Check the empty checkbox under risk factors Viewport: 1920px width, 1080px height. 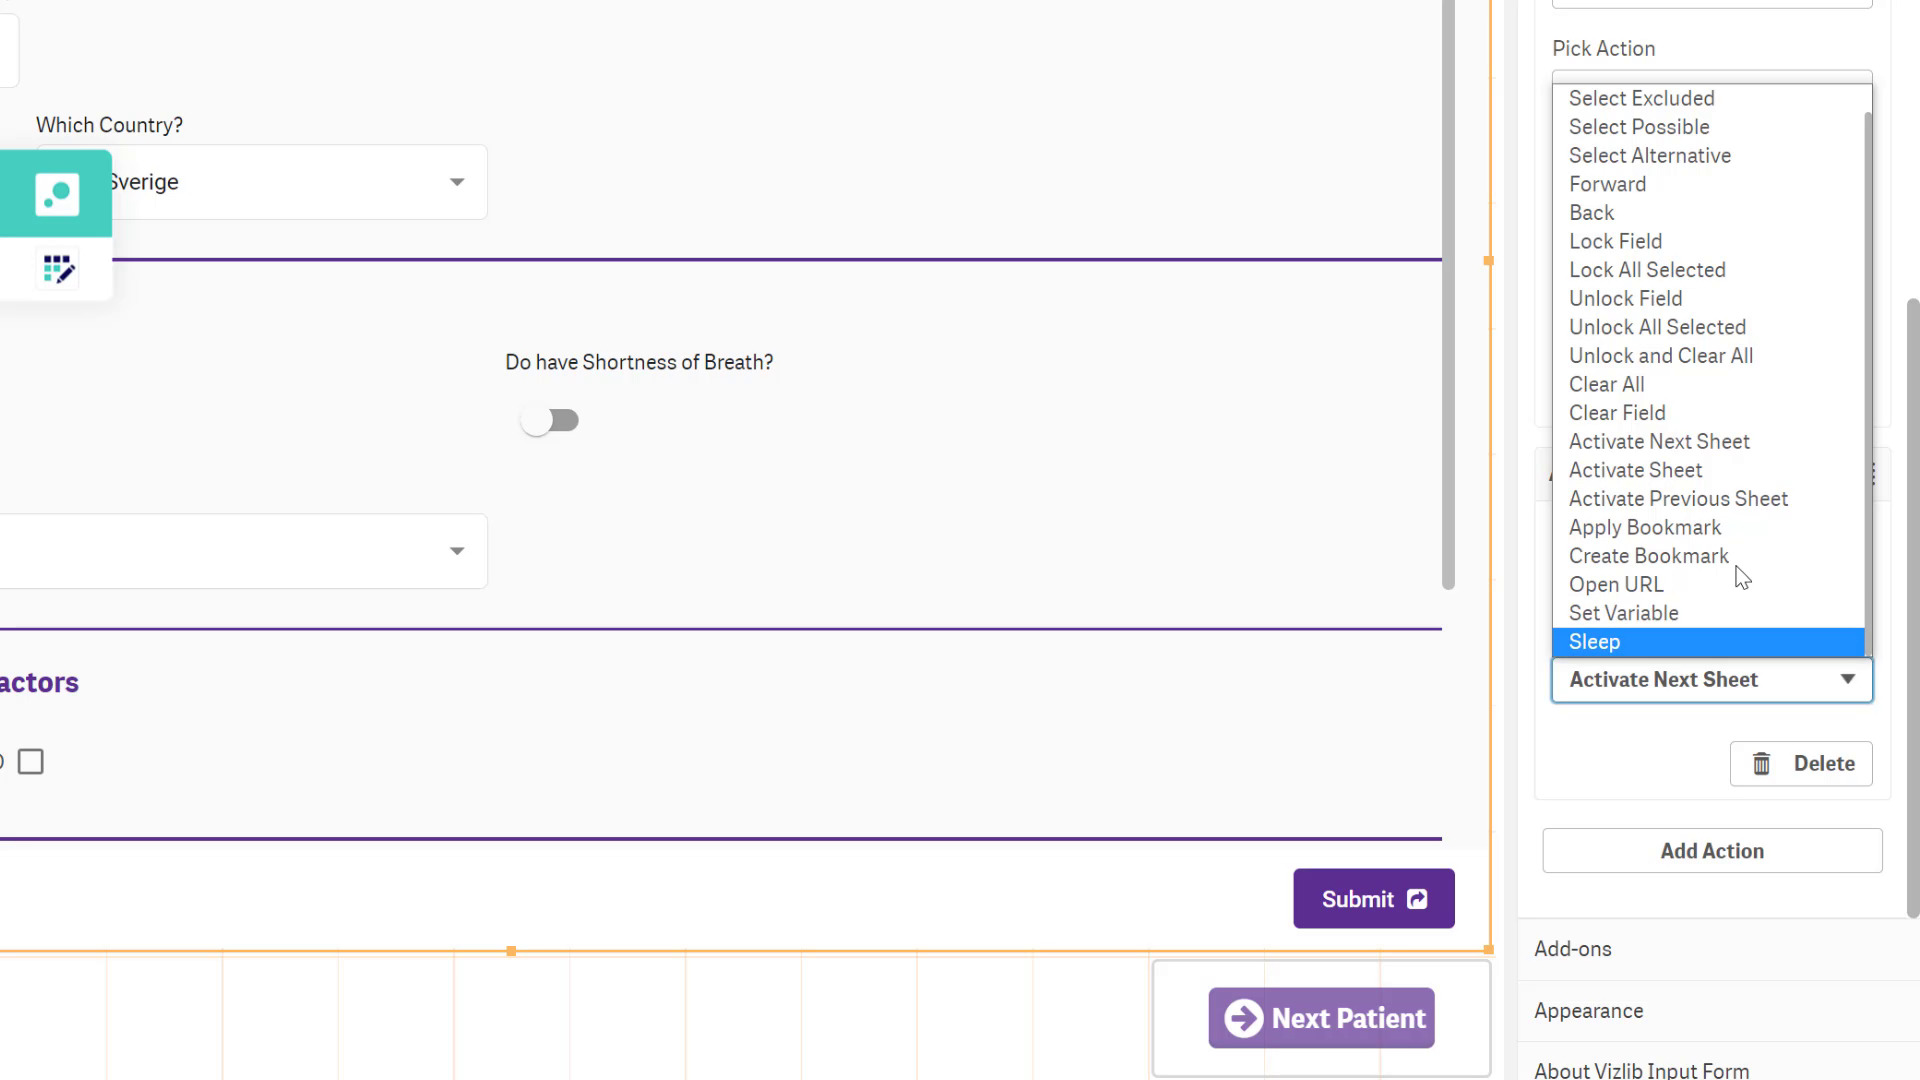(x=31, y=762)
